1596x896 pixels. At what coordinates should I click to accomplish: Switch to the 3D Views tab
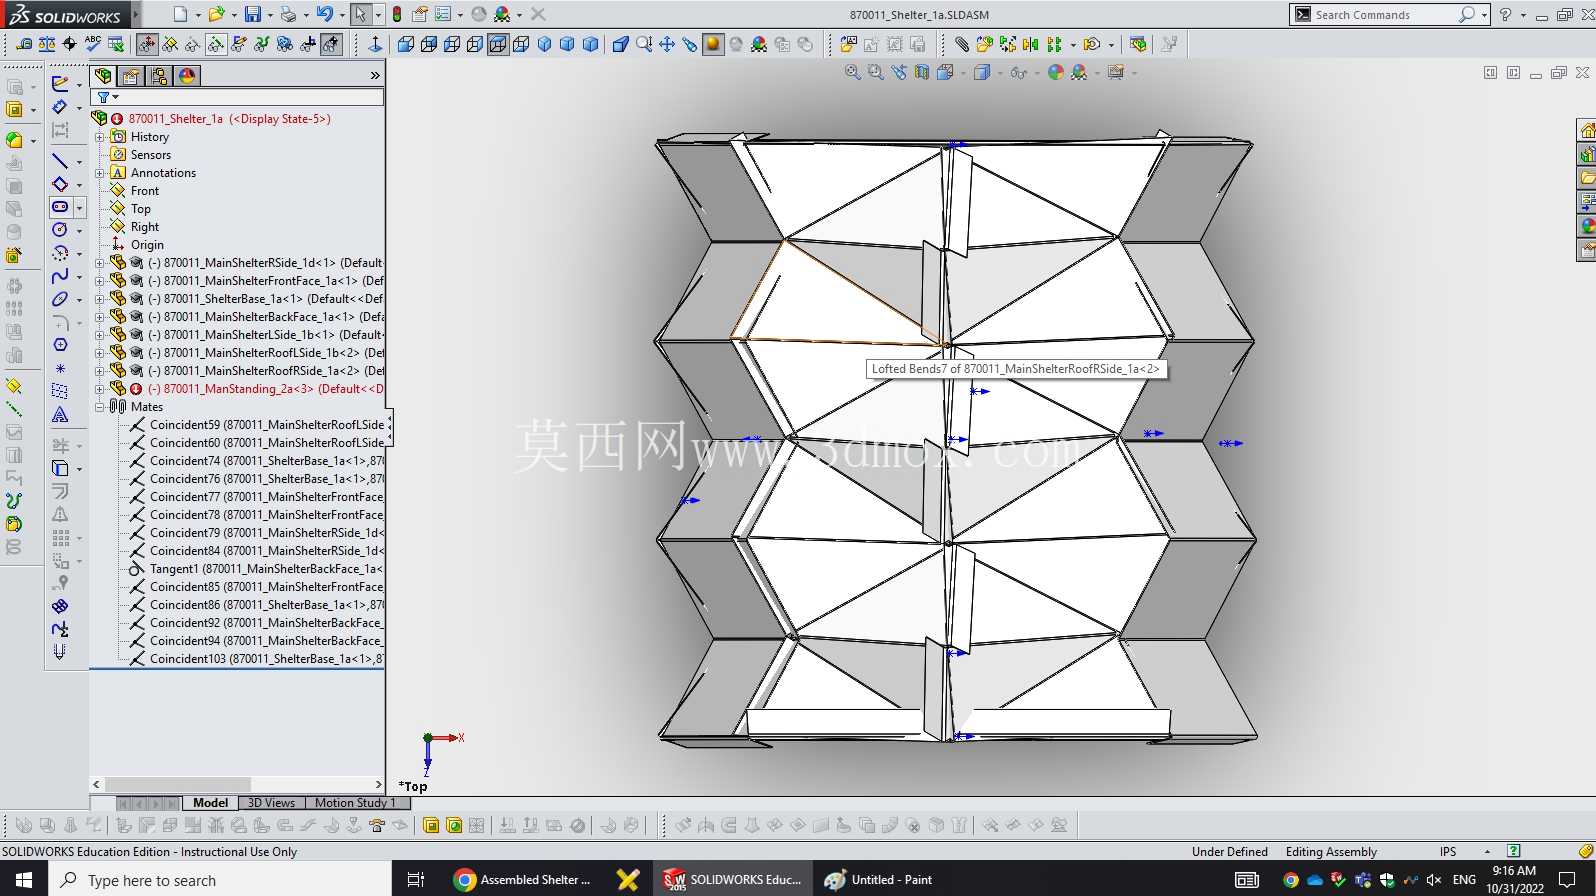coord(271,802)
